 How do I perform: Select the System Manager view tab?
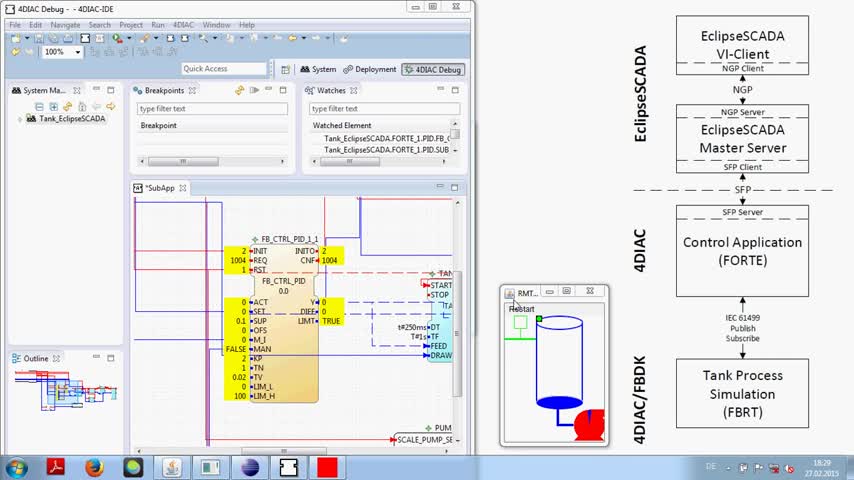tap(44, 90)
